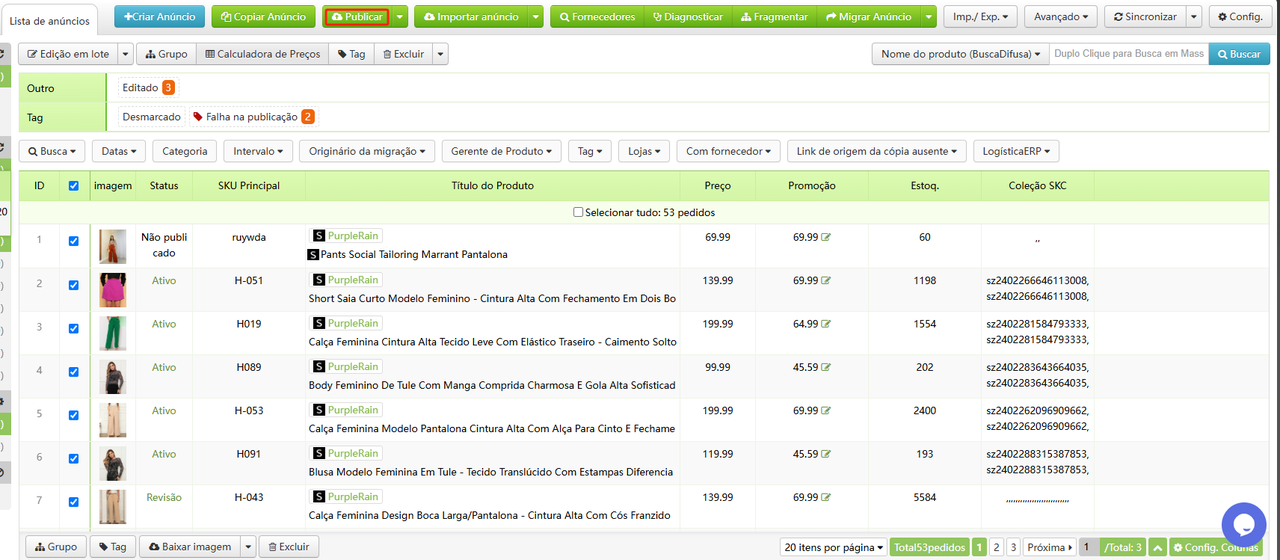Click Baixar imagem download button
The width and height of the screenshot is (1280, 560).
pyautogui.click(x=190, y=547)
